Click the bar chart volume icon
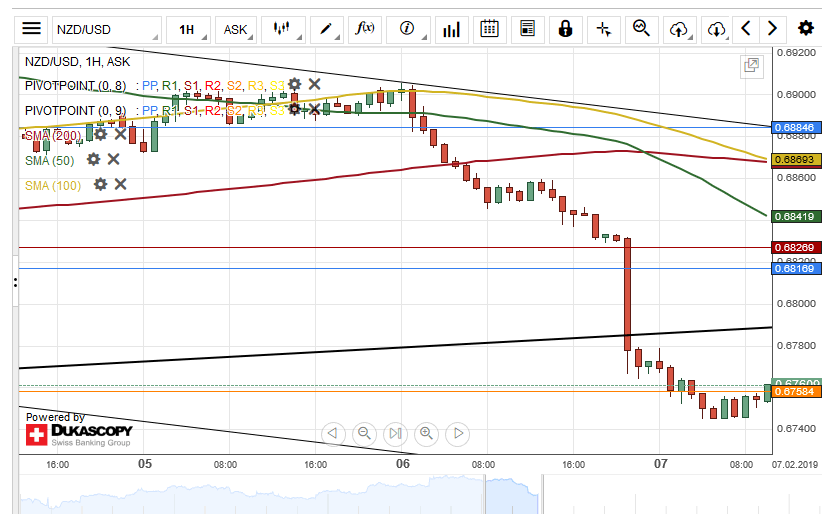 point(452,29)
